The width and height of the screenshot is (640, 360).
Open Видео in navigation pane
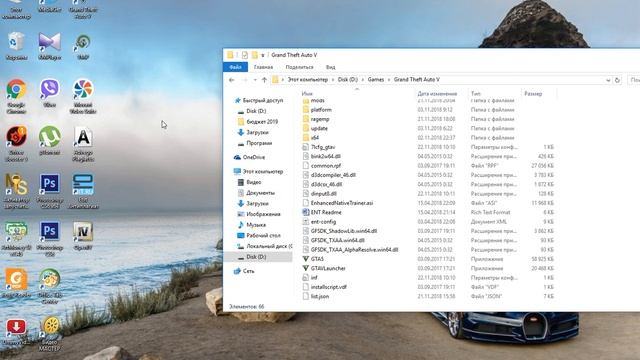point(249,182)
